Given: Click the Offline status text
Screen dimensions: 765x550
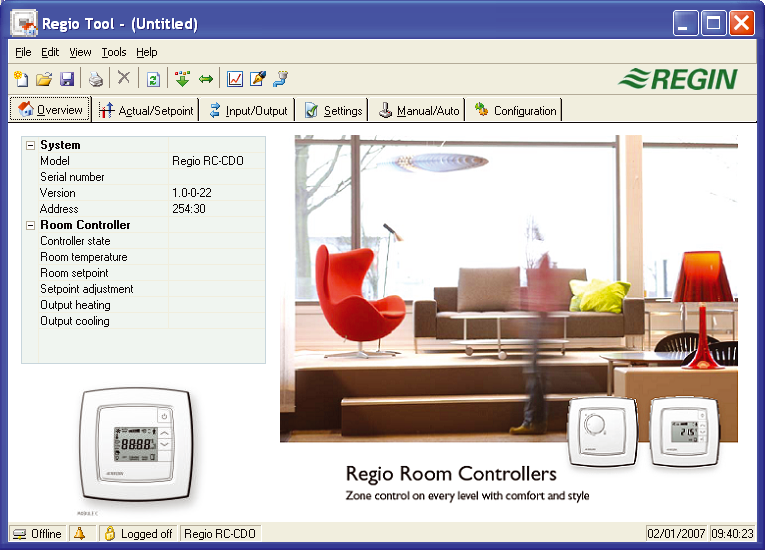Looking at the screenshot, I should (x=46, y=534).
